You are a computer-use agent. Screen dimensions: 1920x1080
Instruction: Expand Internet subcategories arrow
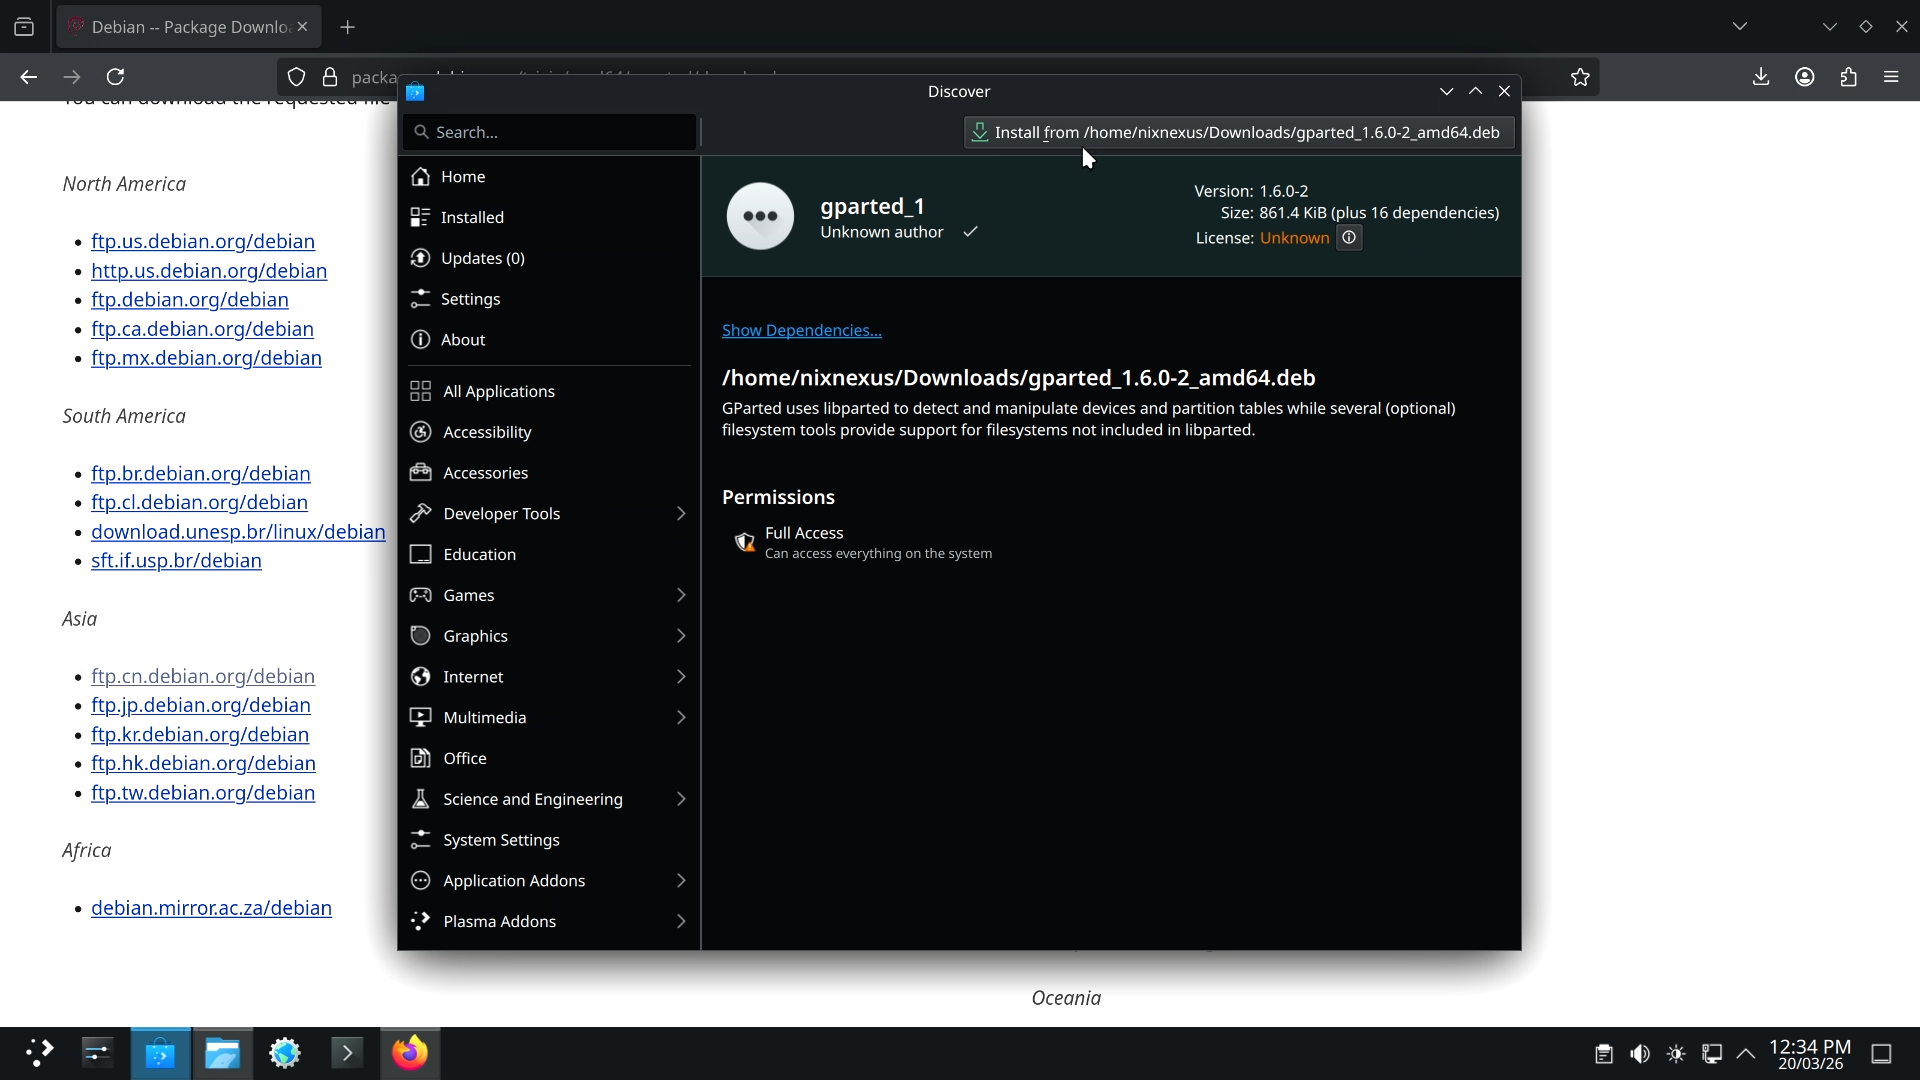(681, 677)
